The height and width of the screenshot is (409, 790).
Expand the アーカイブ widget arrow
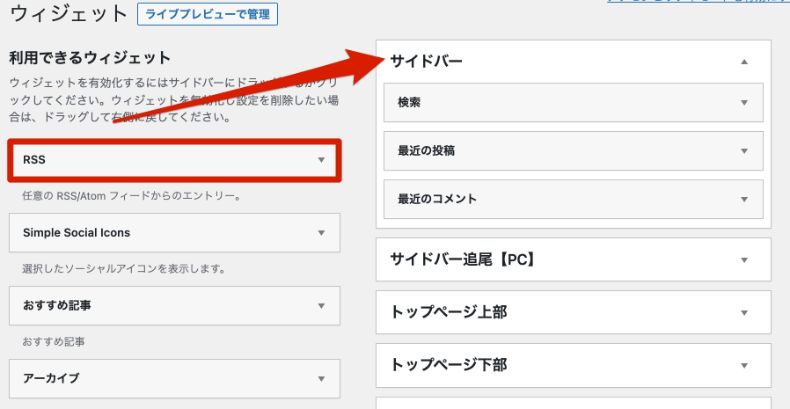coord(321,379)
